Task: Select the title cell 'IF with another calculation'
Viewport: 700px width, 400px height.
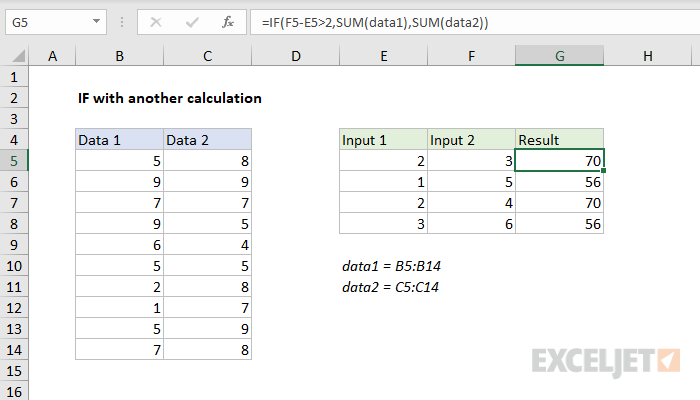Action: pos(169,98)
